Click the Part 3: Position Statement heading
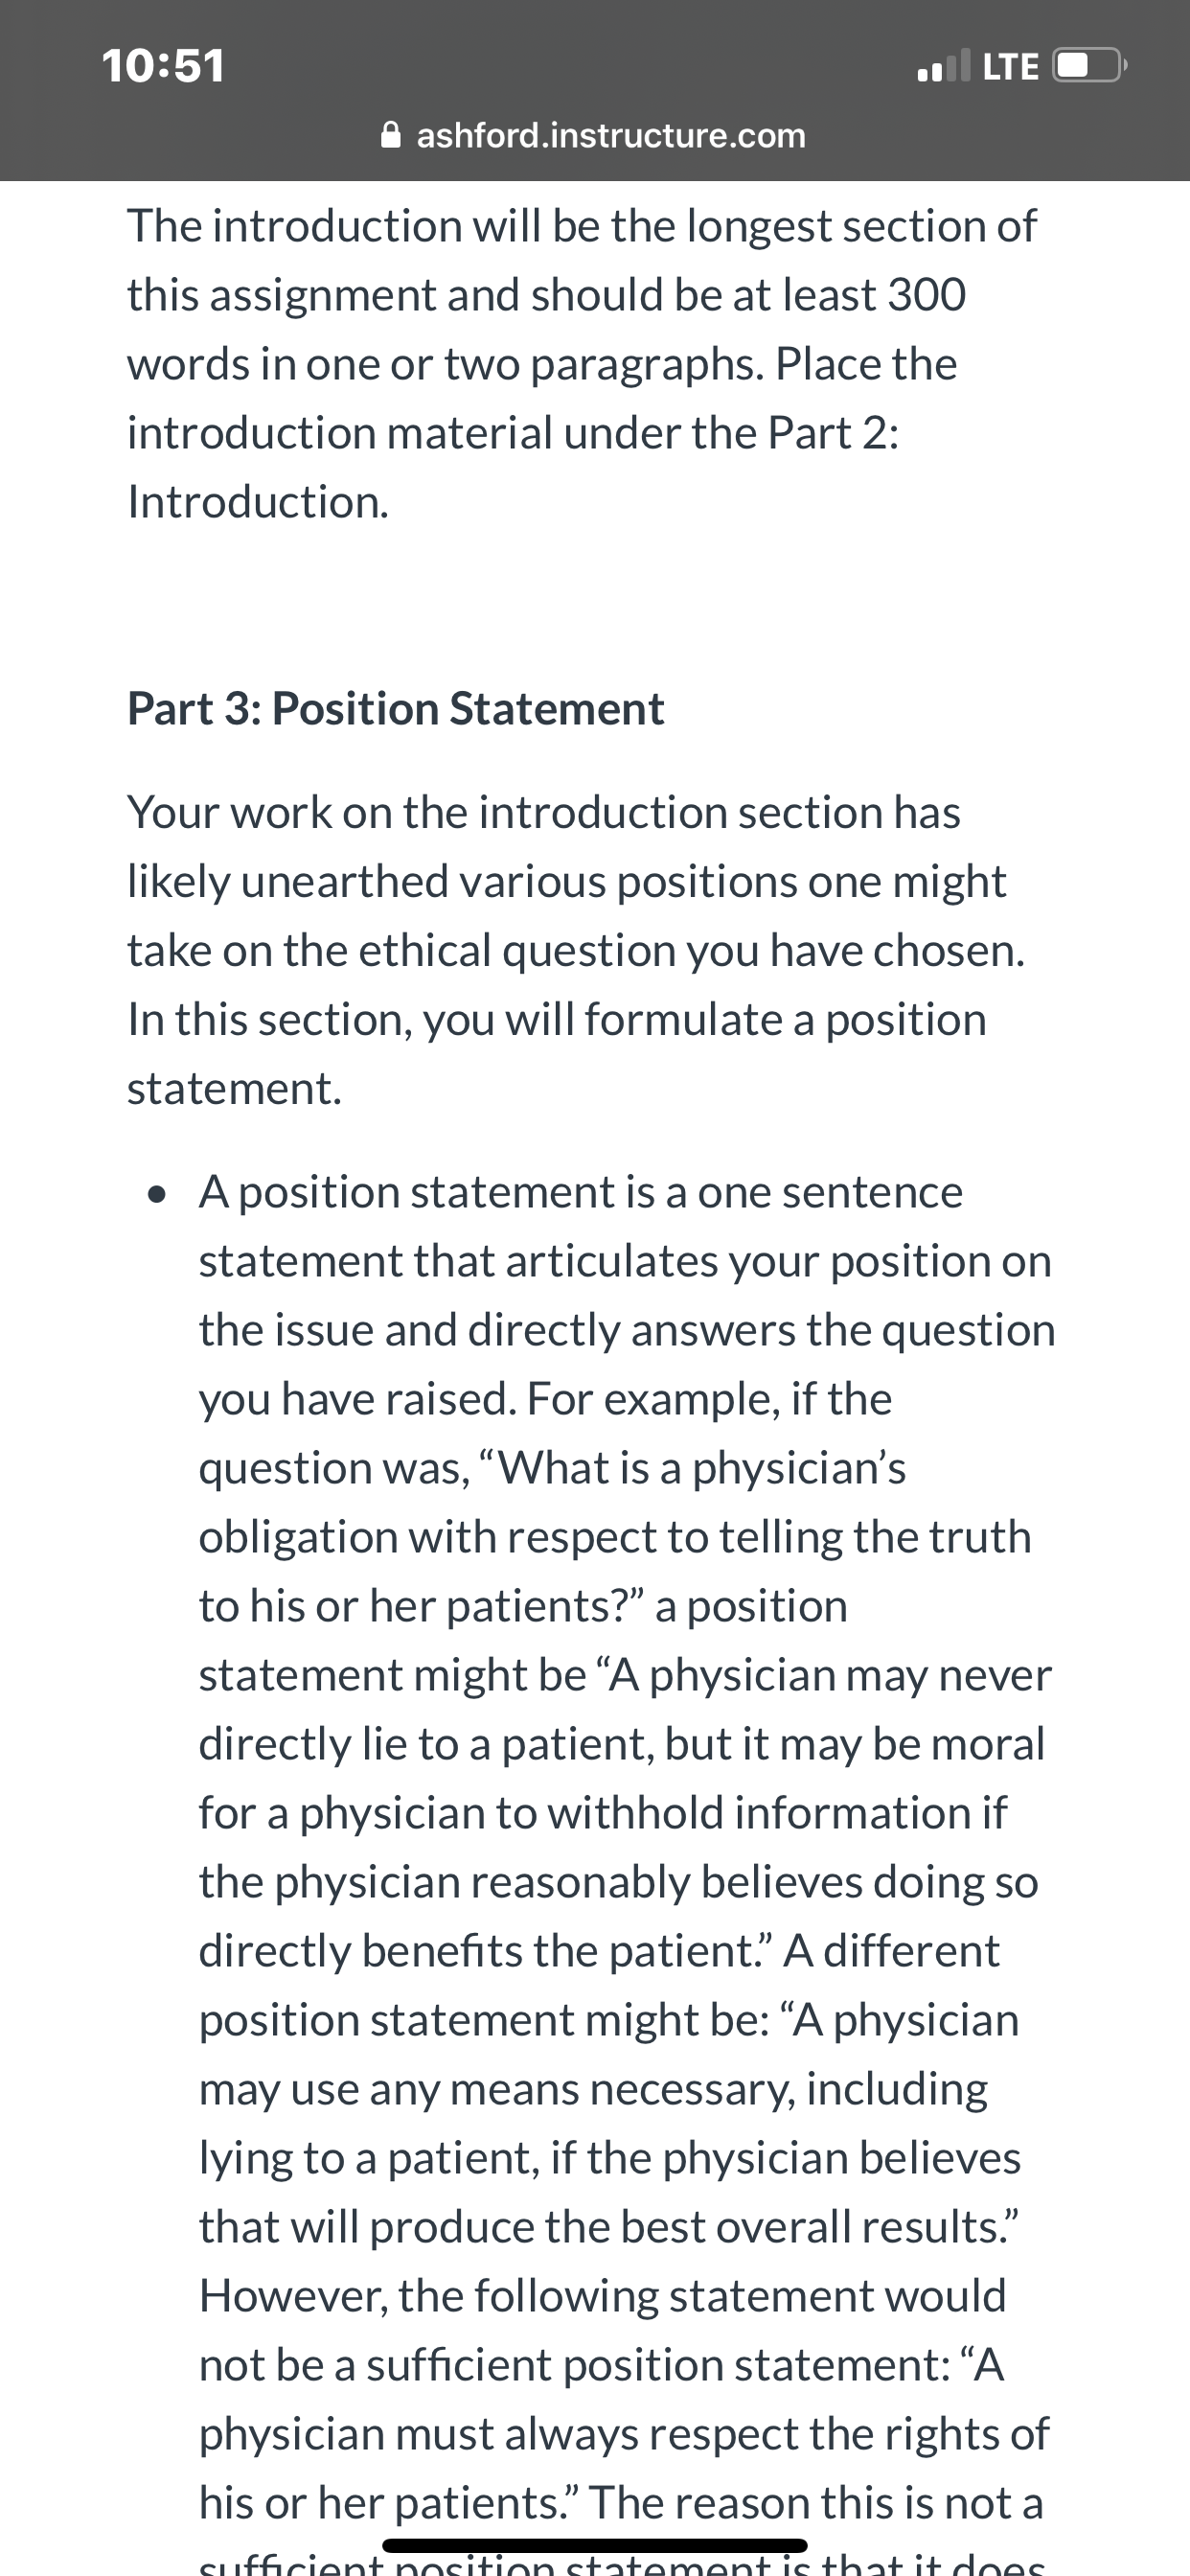The image size is (1190, 2576). 395,708
